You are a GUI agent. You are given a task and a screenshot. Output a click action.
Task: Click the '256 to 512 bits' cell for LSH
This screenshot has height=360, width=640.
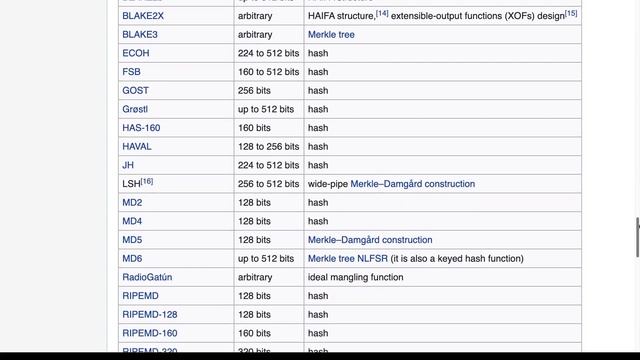point(269,184)
